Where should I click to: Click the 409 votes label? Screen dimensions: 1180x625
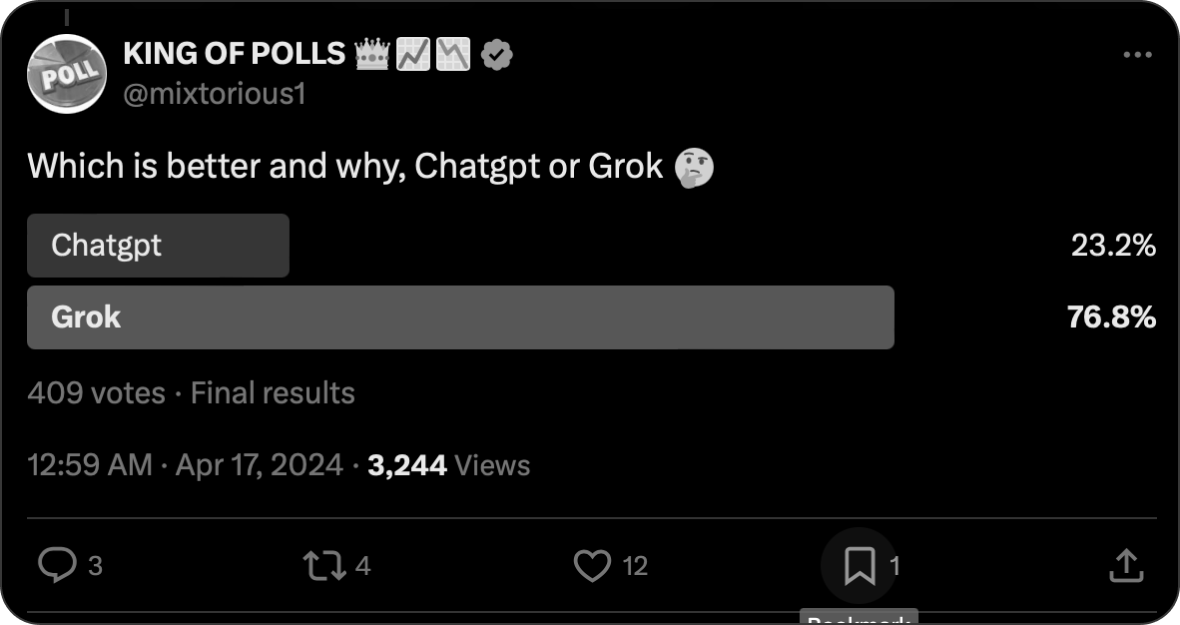pos(96,393)
